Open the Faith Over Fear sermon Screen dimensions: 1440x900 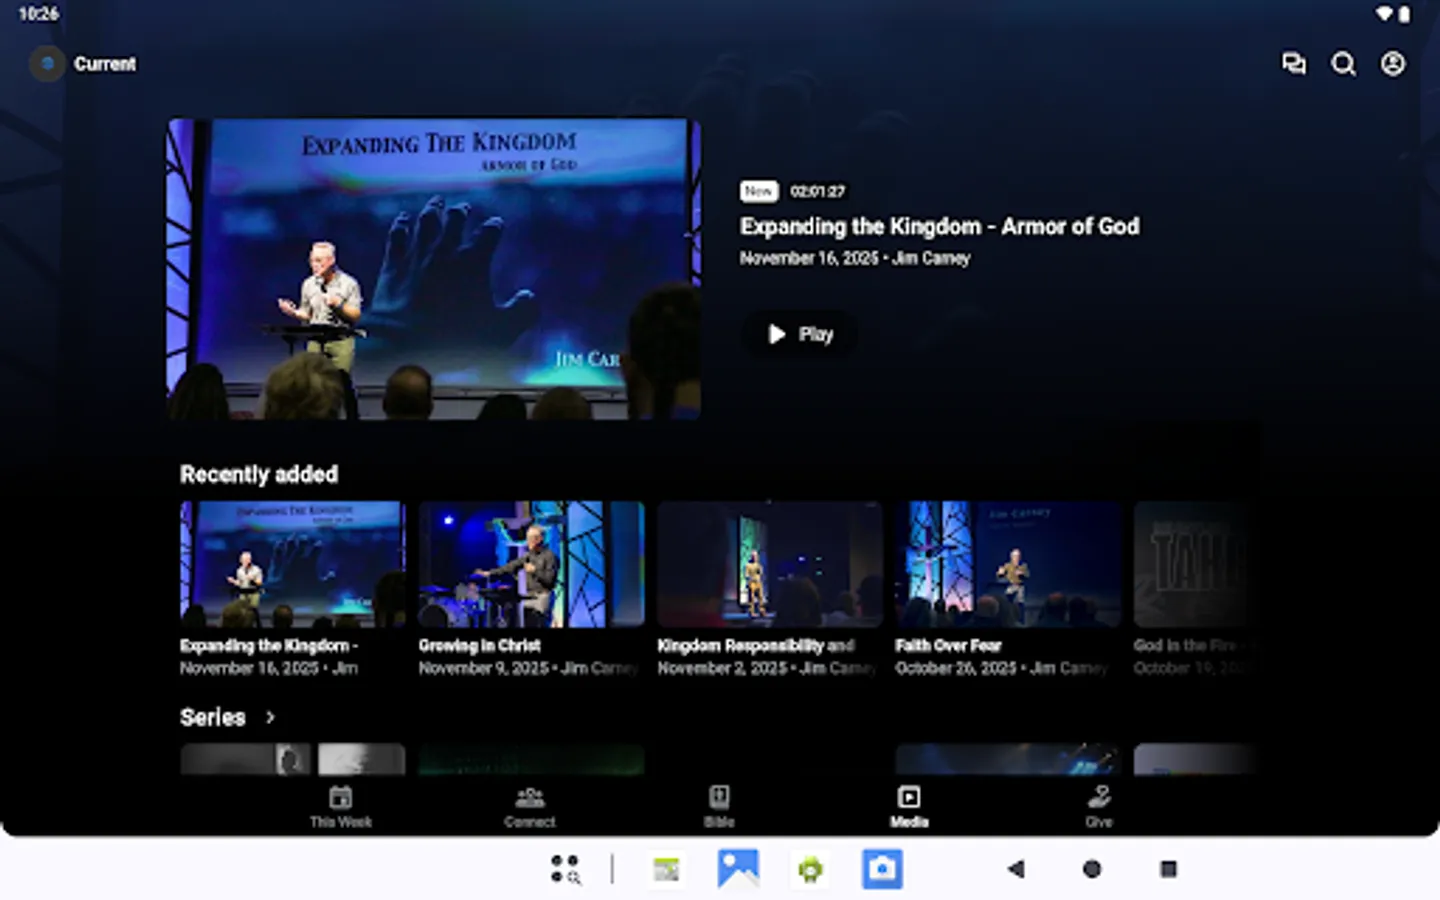click(x=1008, y=565)
